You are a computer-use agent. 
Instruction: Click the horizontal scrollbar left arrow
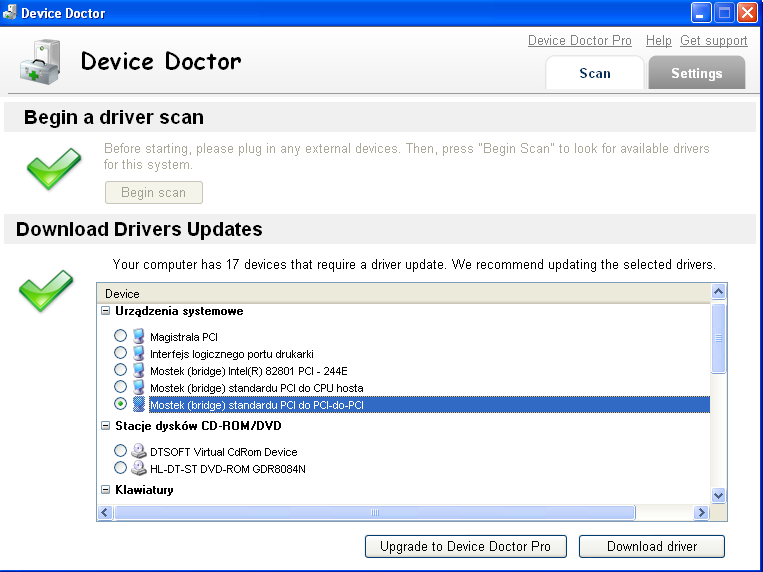(x=105, y=512)
